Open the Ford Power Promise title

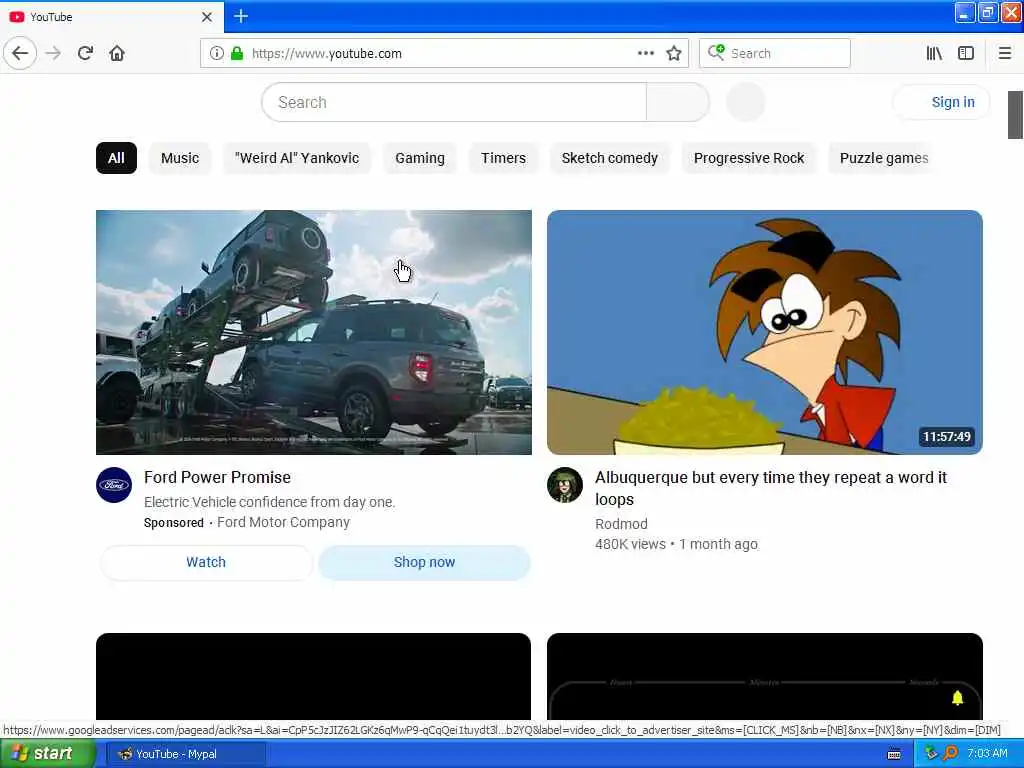pyautogui.click(x=217, y=477)
